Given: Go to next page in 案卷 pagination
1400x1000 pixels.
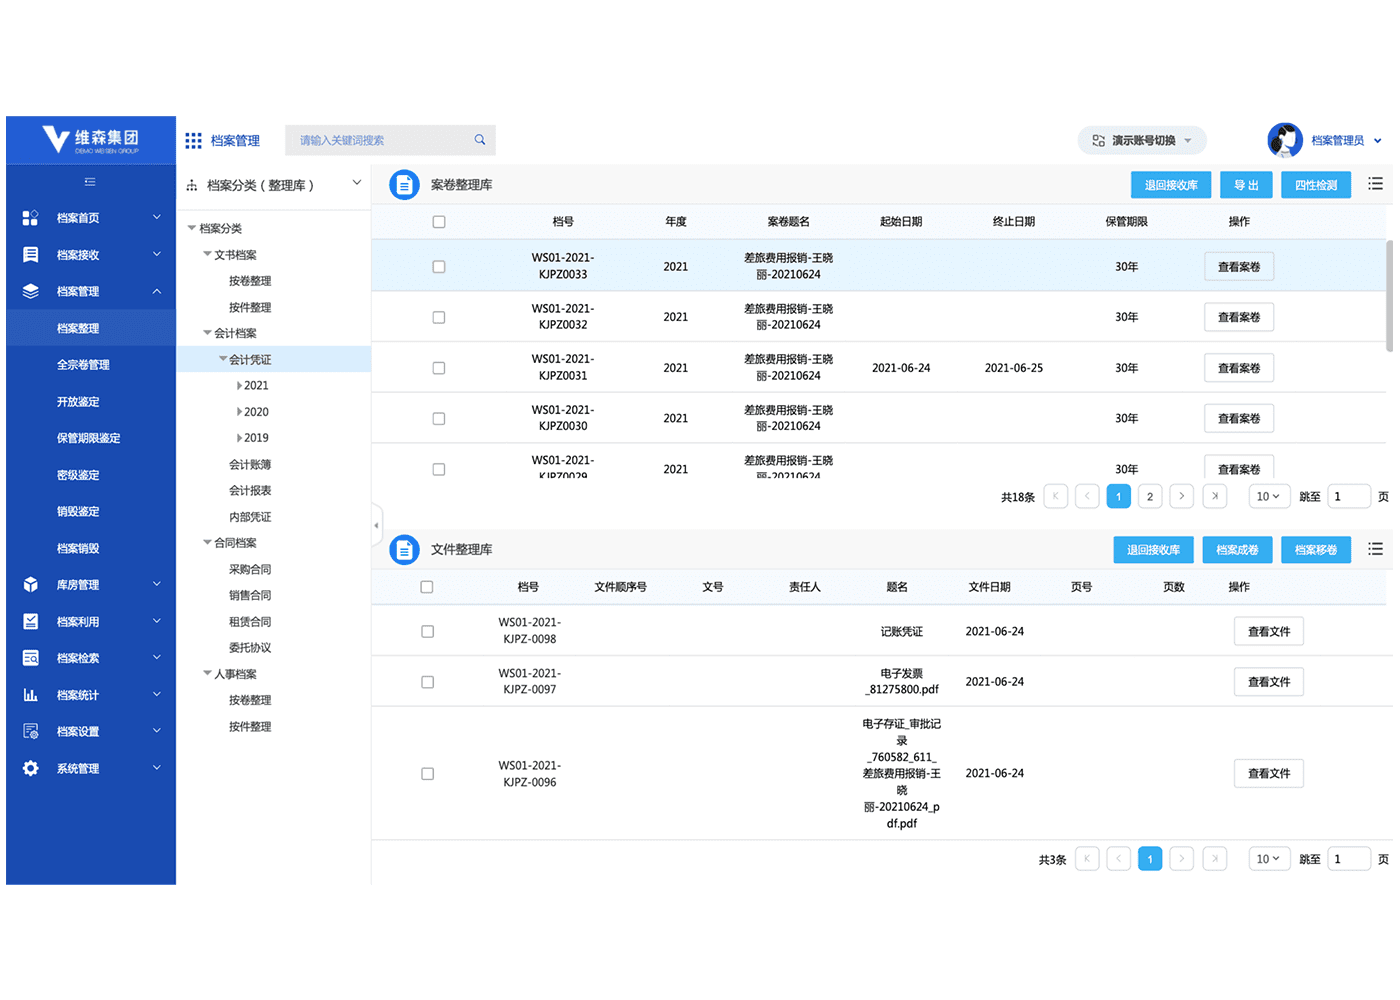Looking at the screenshot, I should 1182,496.
